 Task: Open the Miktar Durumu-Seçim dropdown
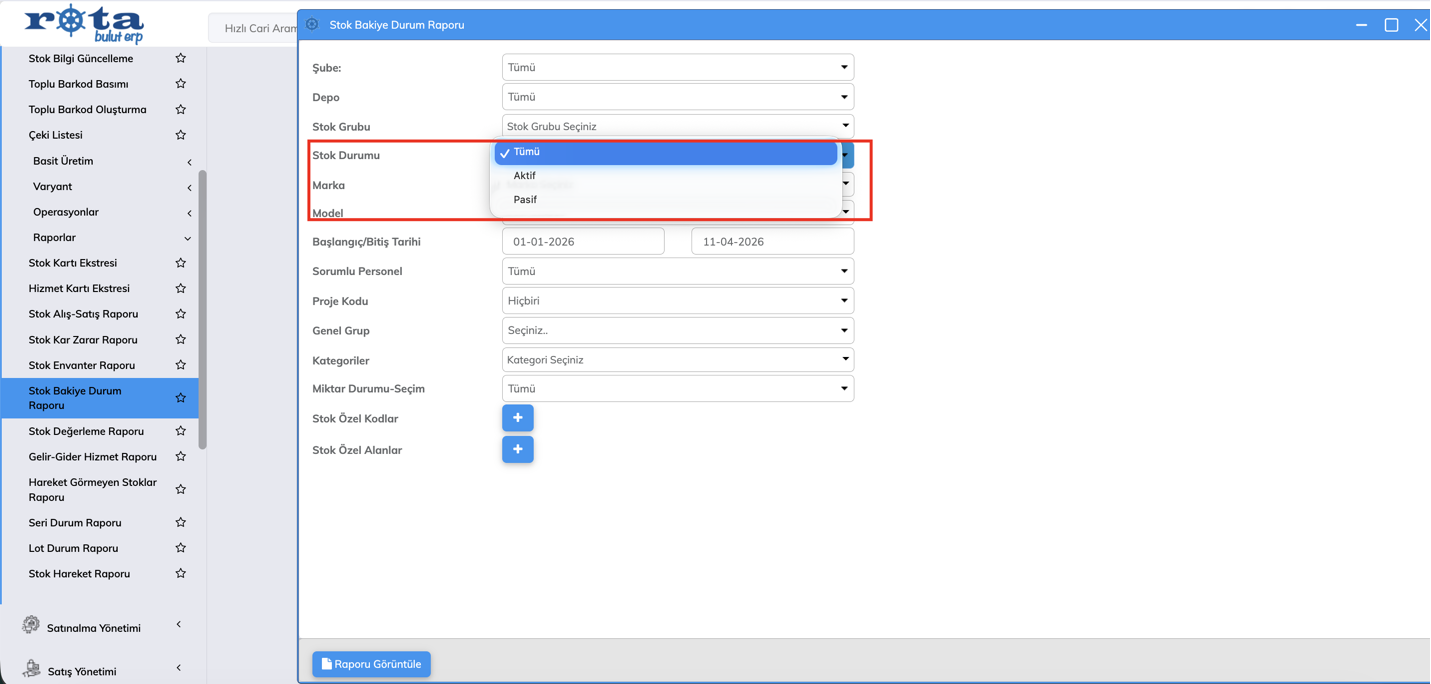(677, 389)
